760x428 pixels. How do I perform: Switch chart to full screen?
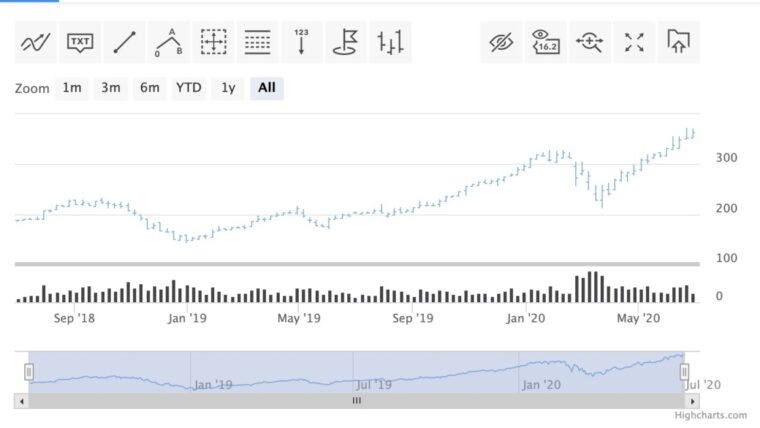(634, 42)
